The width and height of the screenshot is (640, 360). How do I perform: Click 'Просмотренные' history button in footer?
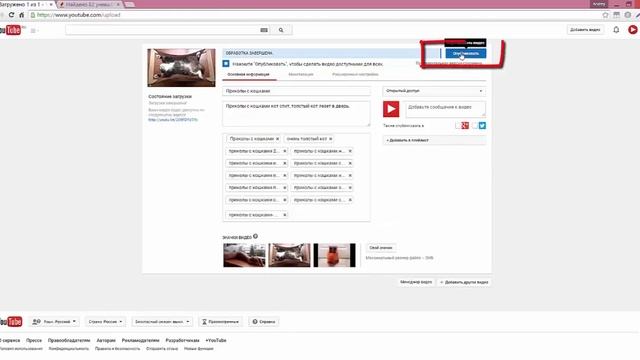[x=220, y=322]
